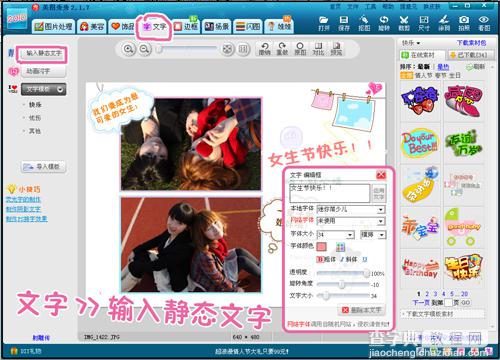Select the 涂鸦 doodle brush icon
Viewport: 500px width, 360px height.
click(444, 23)
